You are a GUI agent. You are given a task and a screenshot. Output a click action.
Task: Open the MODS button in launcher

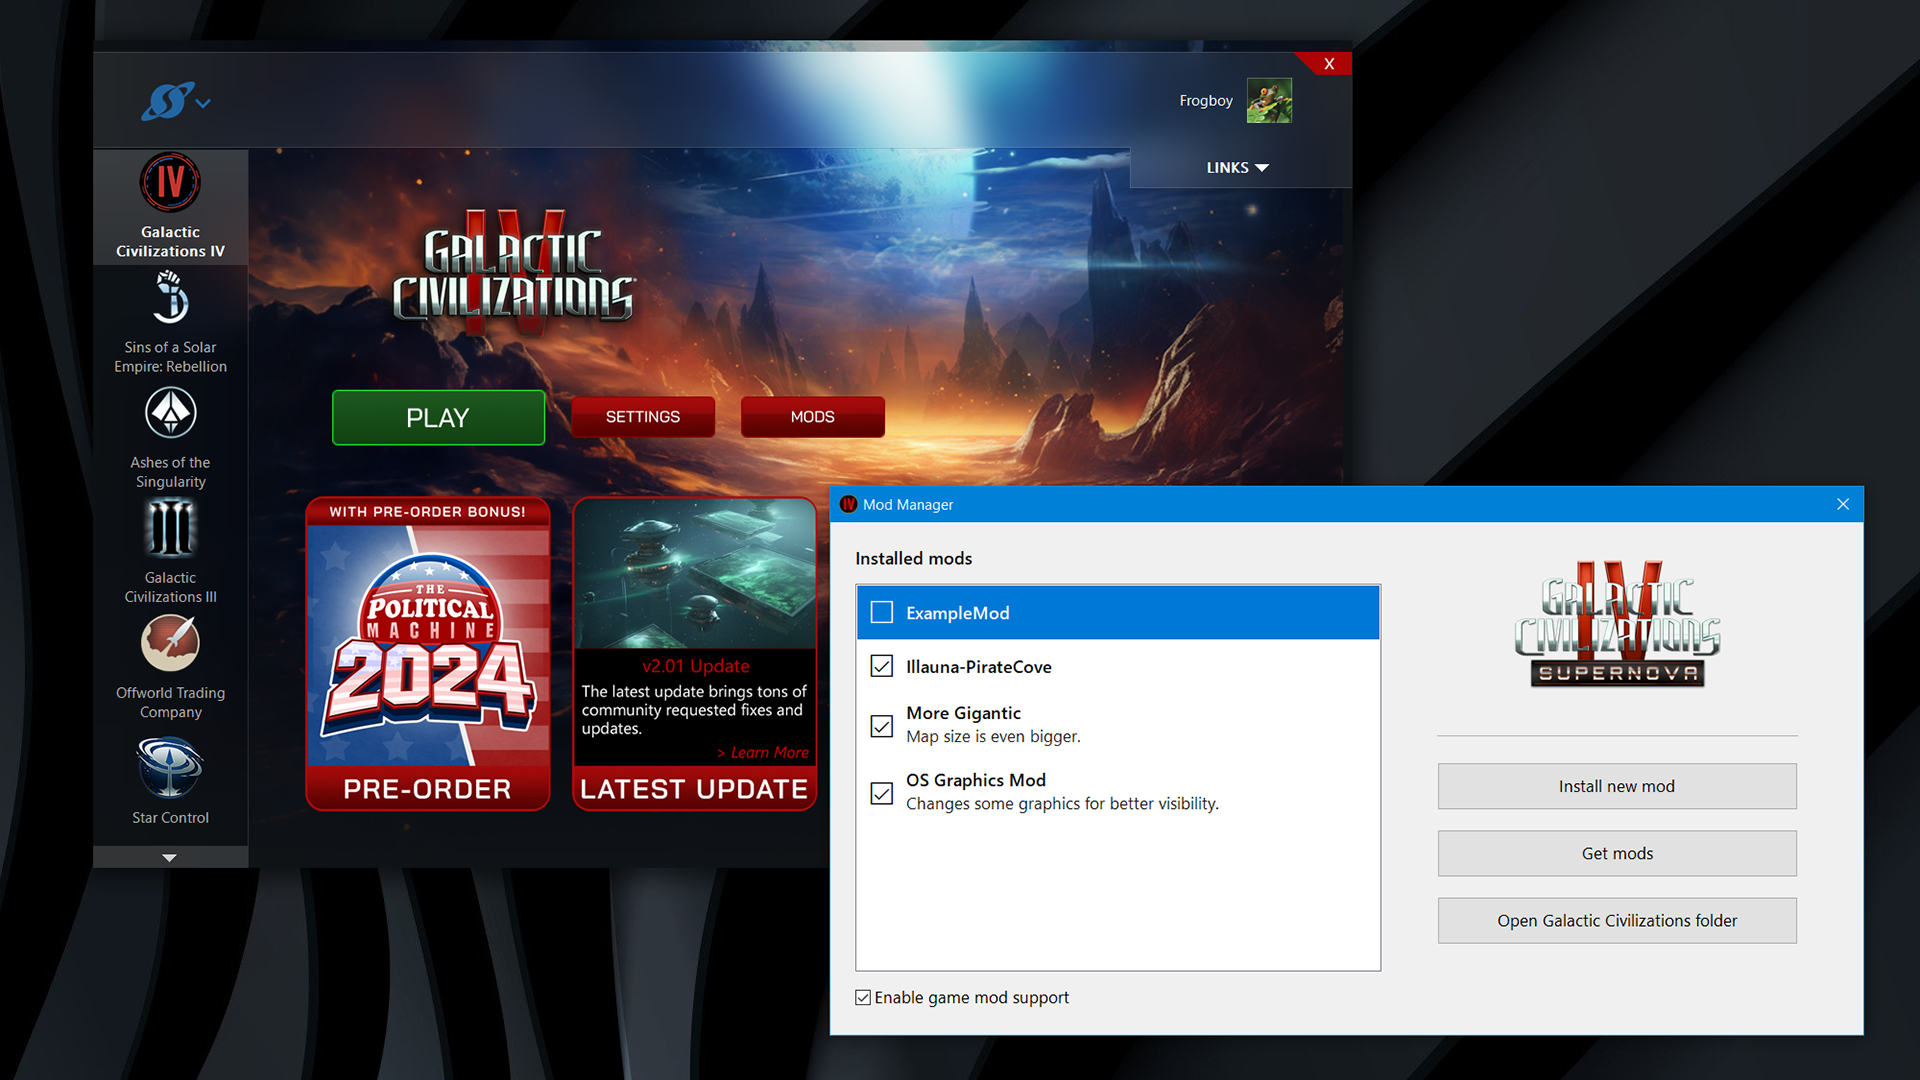pos(812,417)
